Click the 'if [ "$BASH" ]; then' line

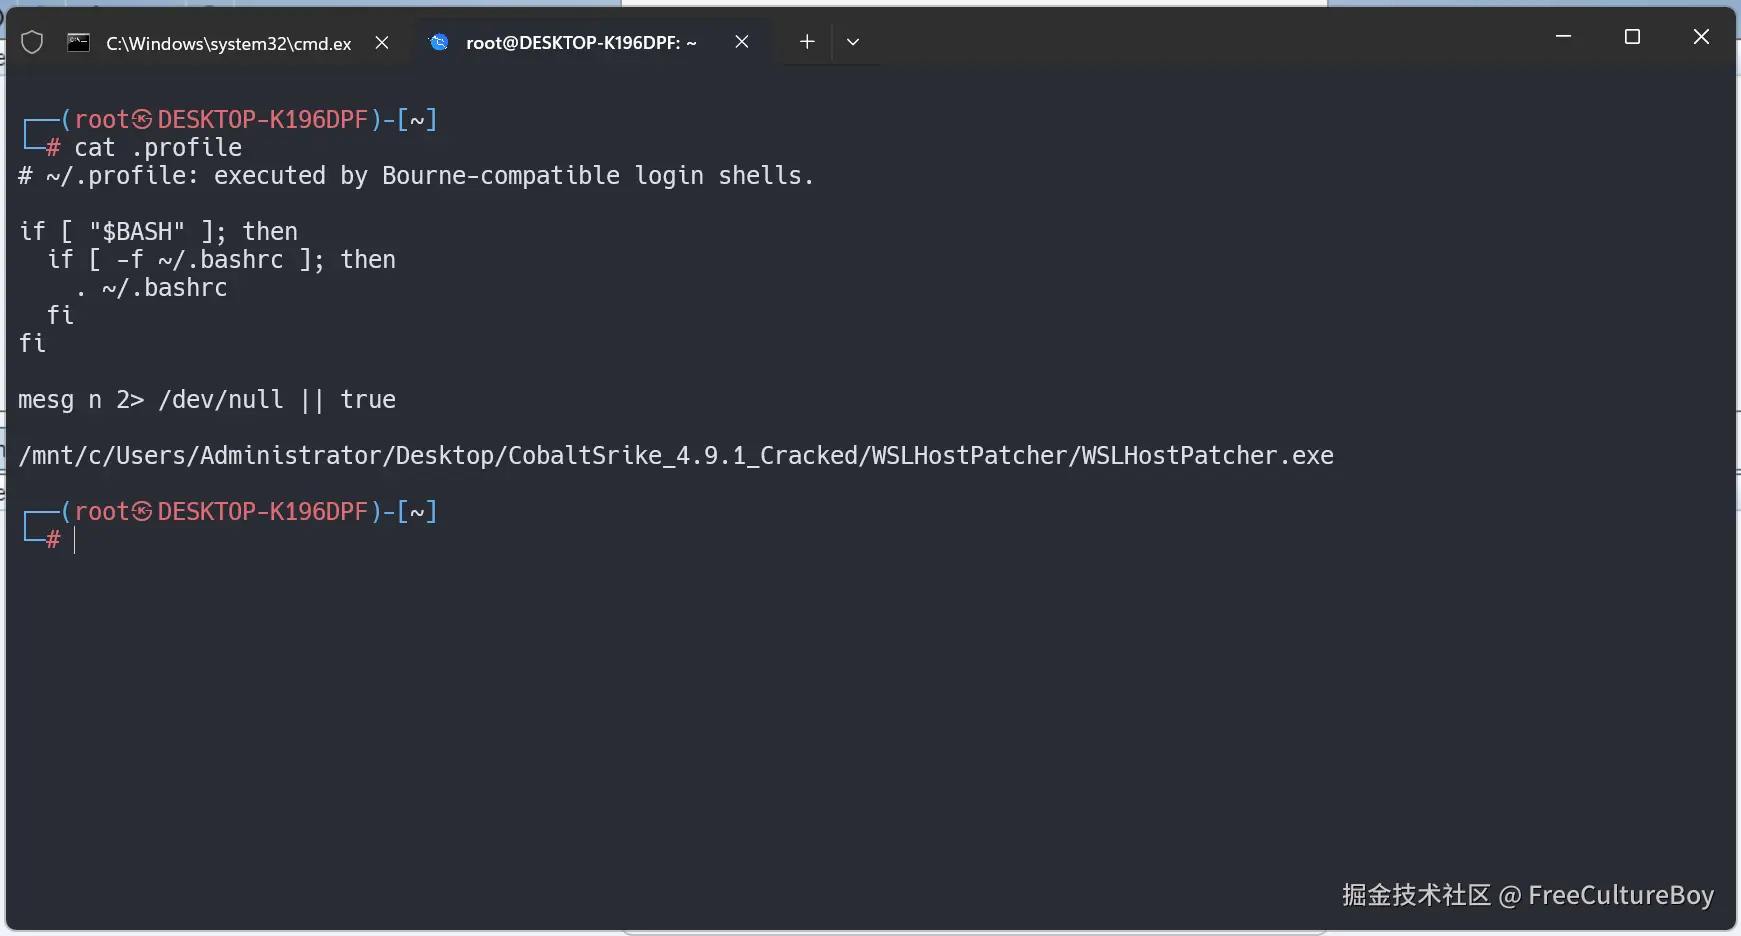pyautogui.click(x=158, y=232)
